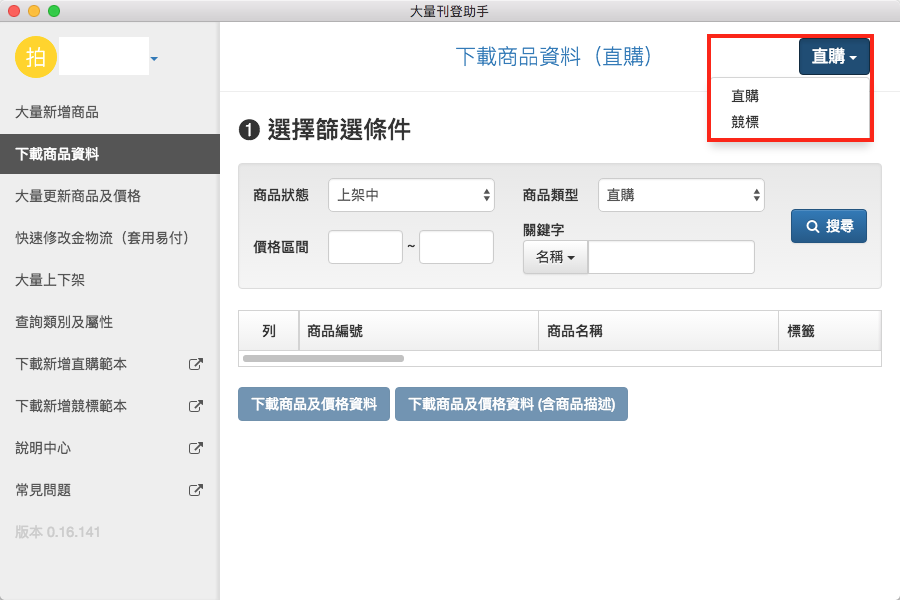Click external link icon beside 常見問題
Viewport: 900px width, 600px height.
(196, 490)
